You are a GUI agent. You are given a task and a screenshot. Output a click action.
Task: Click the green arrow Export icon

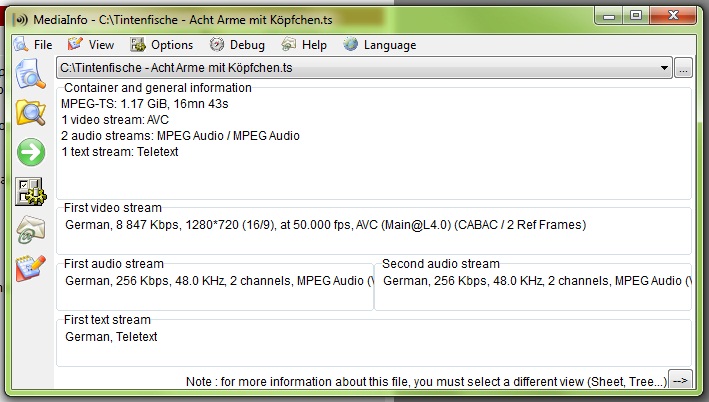click(31, 152)
